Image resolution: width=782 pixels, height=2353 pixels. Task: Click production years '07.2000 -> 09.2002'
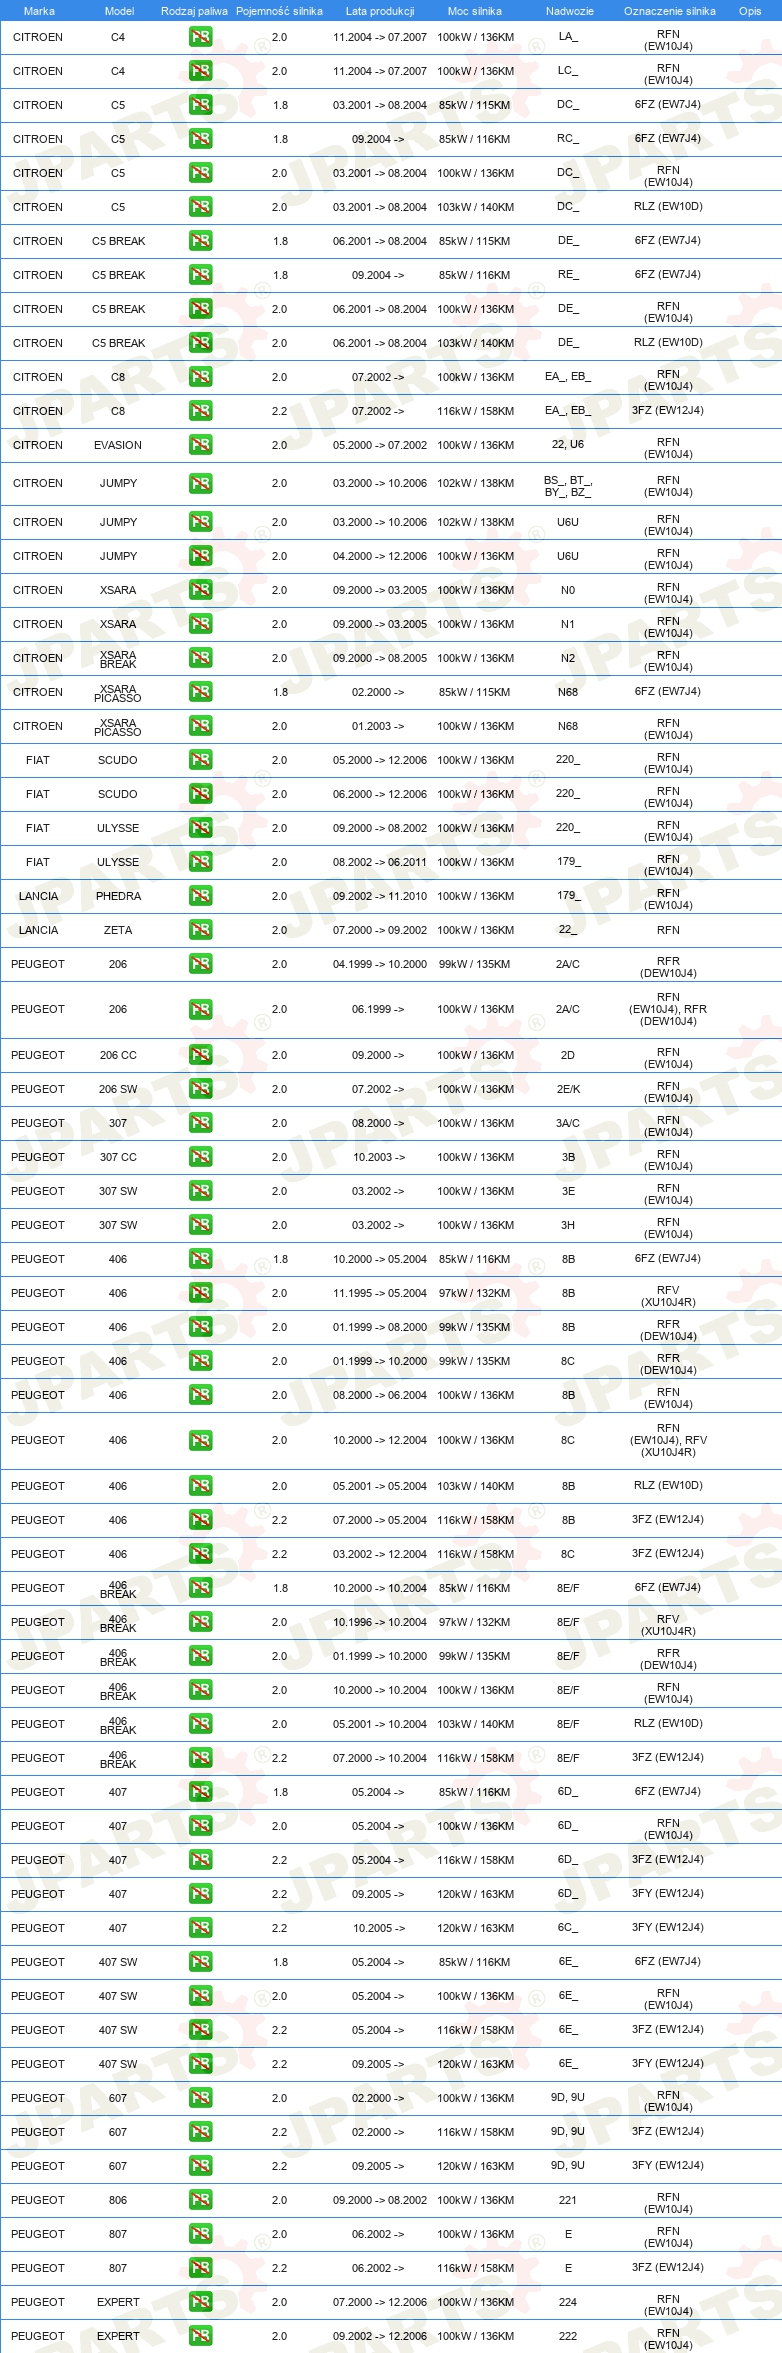click(380, 930)
